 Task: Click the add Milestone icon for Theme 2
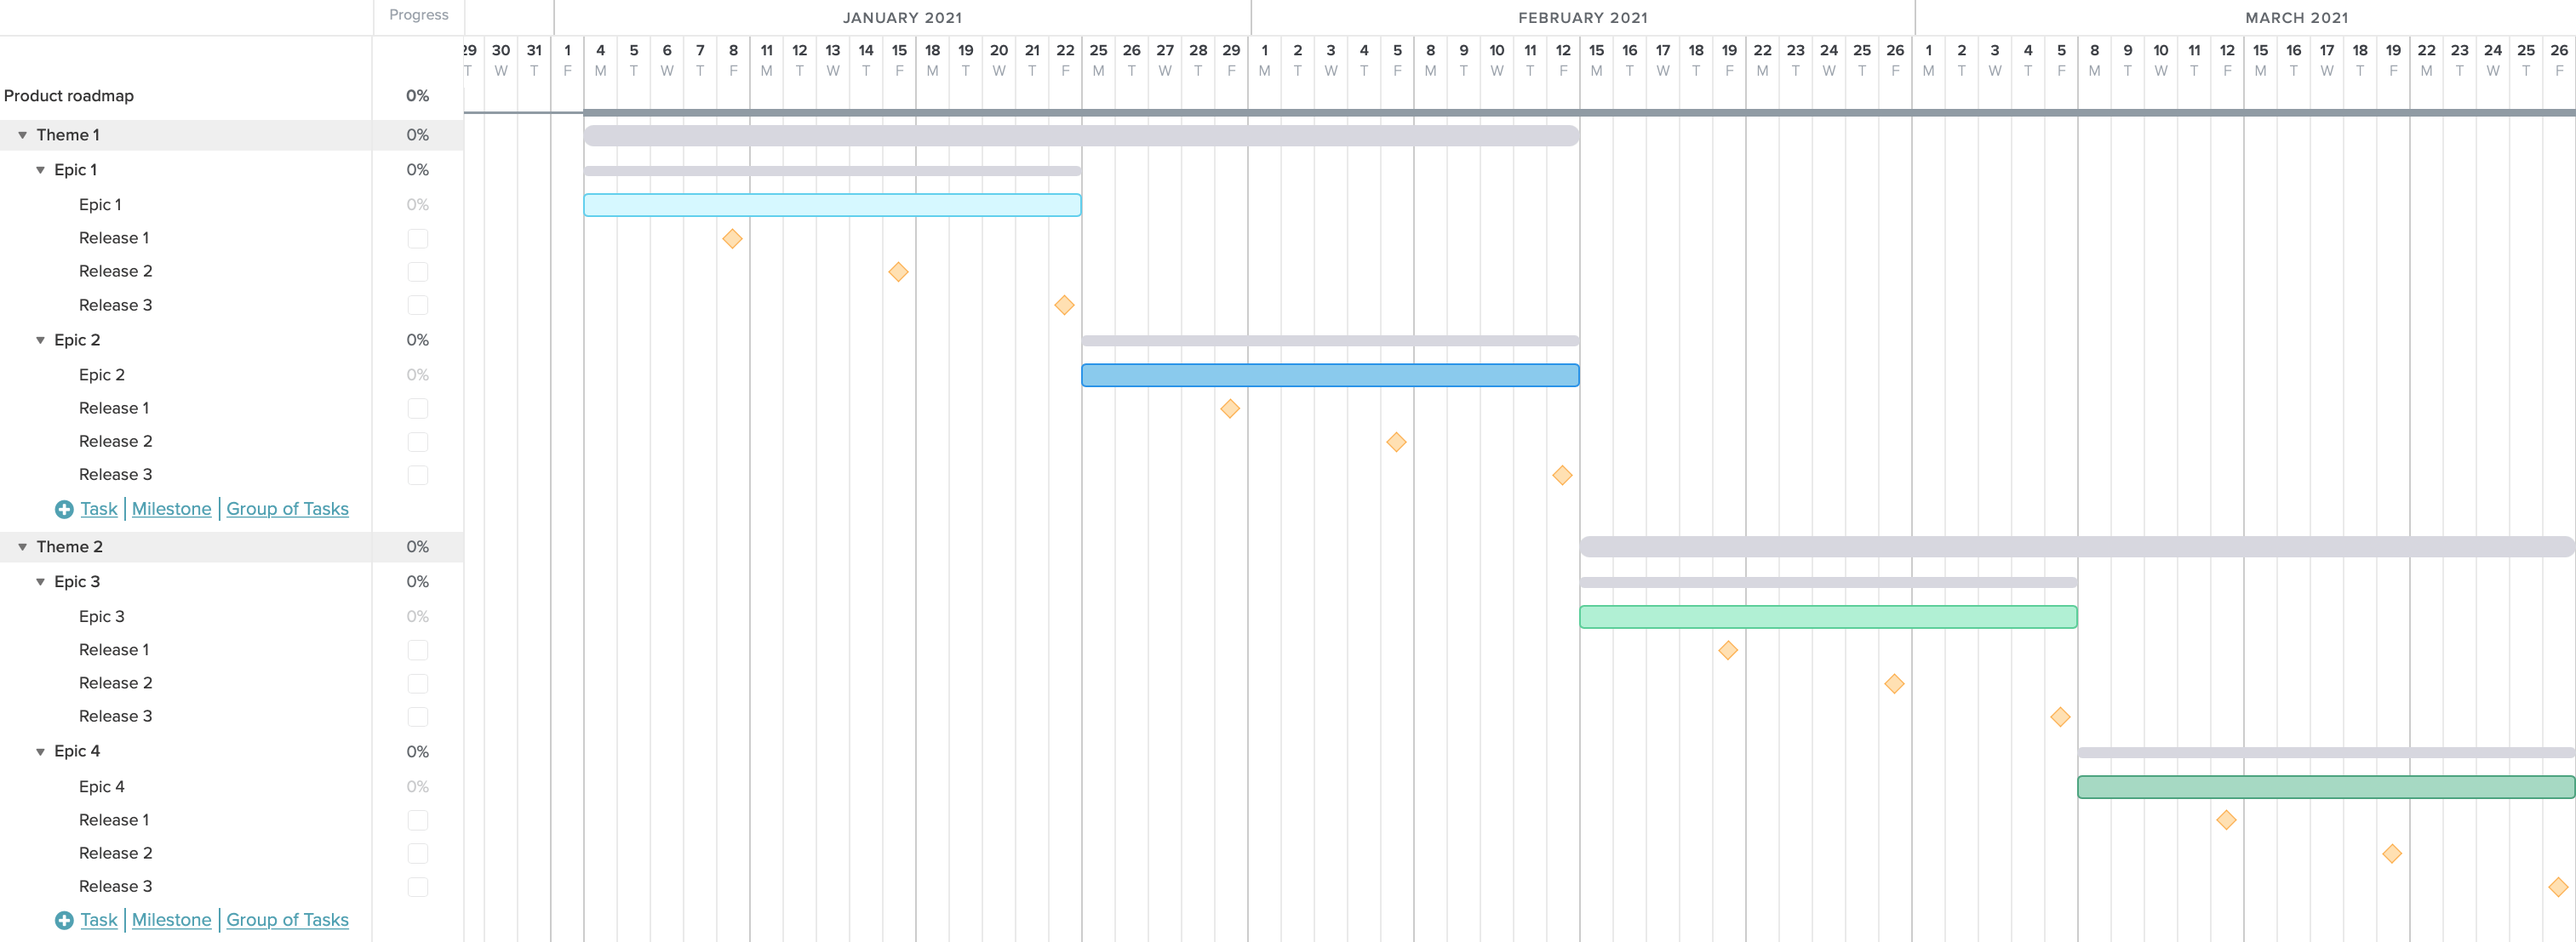[x=173, y=919]
